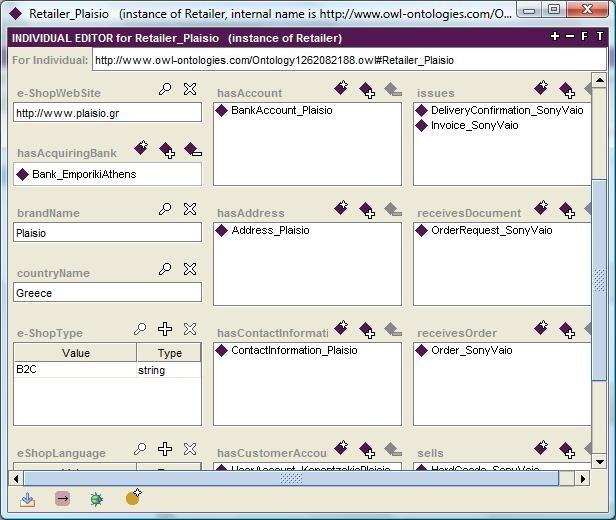Click the view value icon for e-ShopWebSite

click(165, 89)
